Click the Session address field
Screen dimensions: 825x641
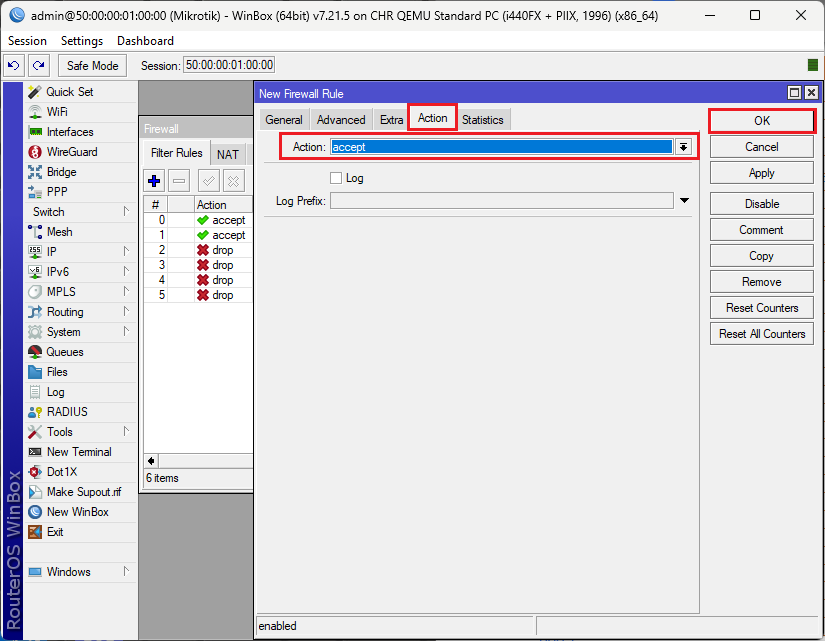(229, 65)
